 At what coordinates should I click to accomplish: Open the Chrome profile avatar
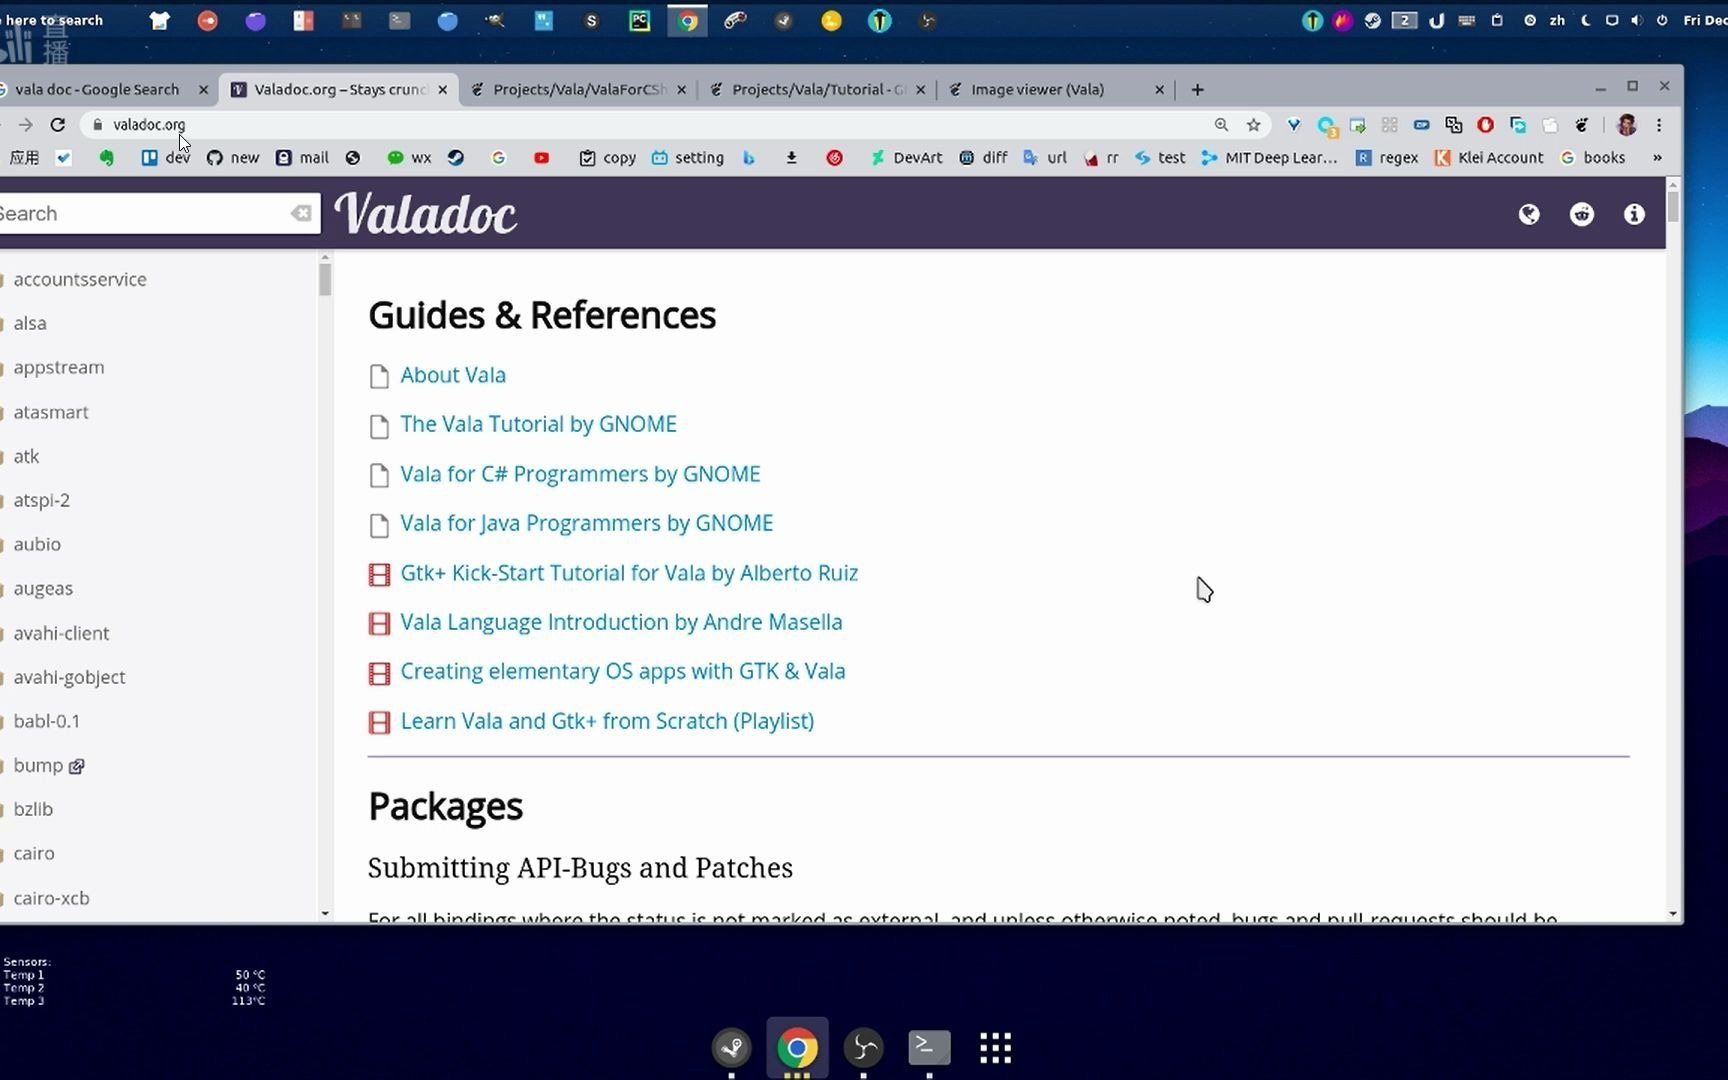1627,125
